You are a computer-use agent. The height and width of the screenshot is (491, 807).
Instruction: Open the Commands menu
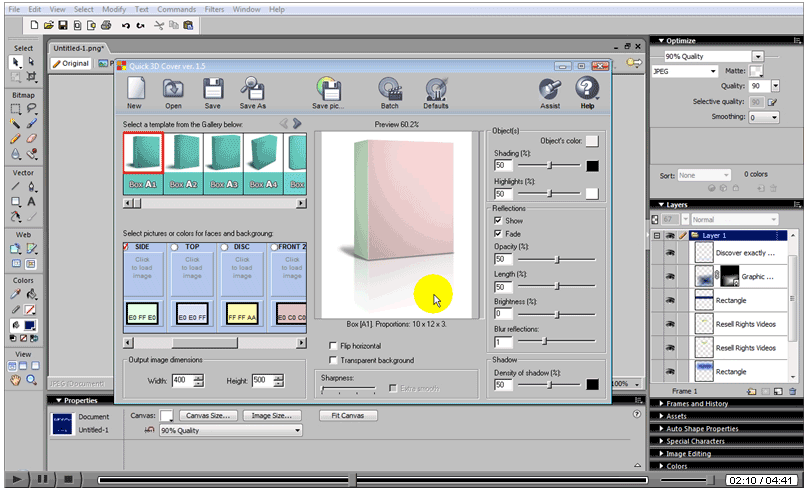click(x=177, y=9)
